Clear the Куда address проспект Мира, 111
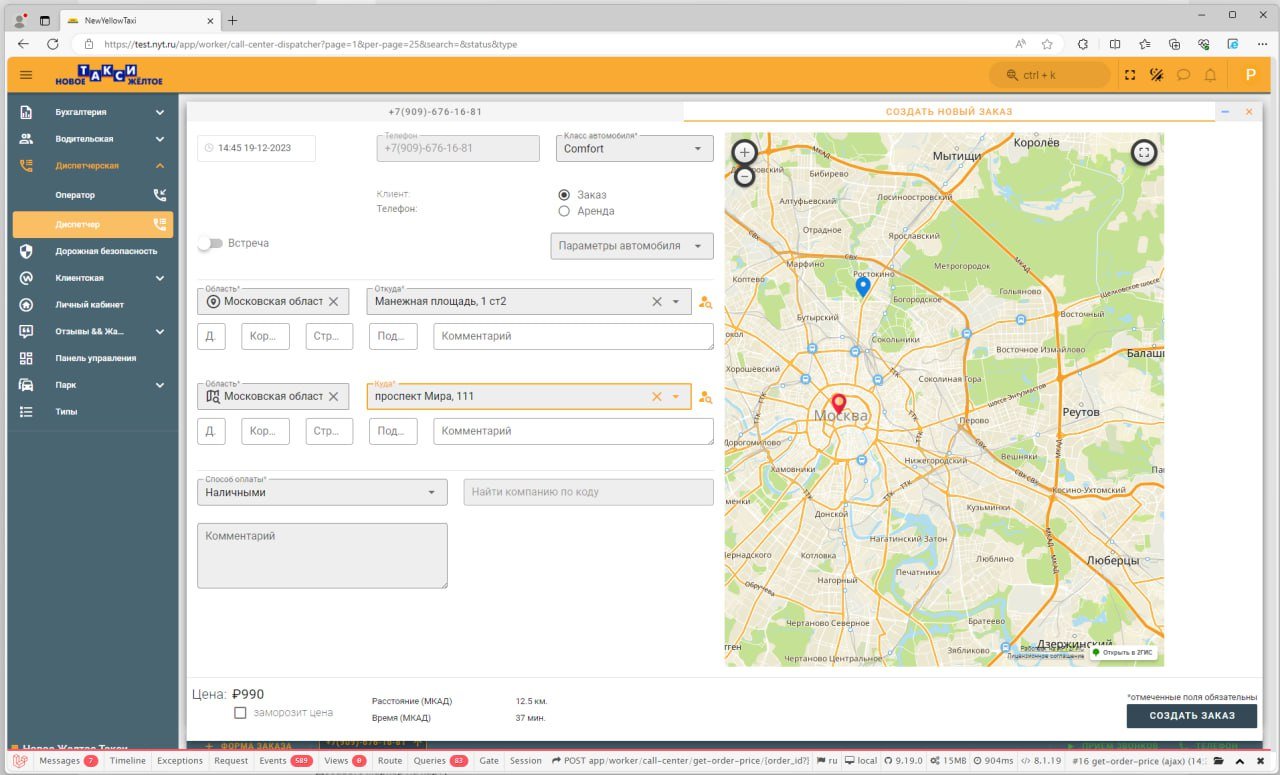Image resolution: width=1280 pixels, height=775 pixels. tap(657, 397)
